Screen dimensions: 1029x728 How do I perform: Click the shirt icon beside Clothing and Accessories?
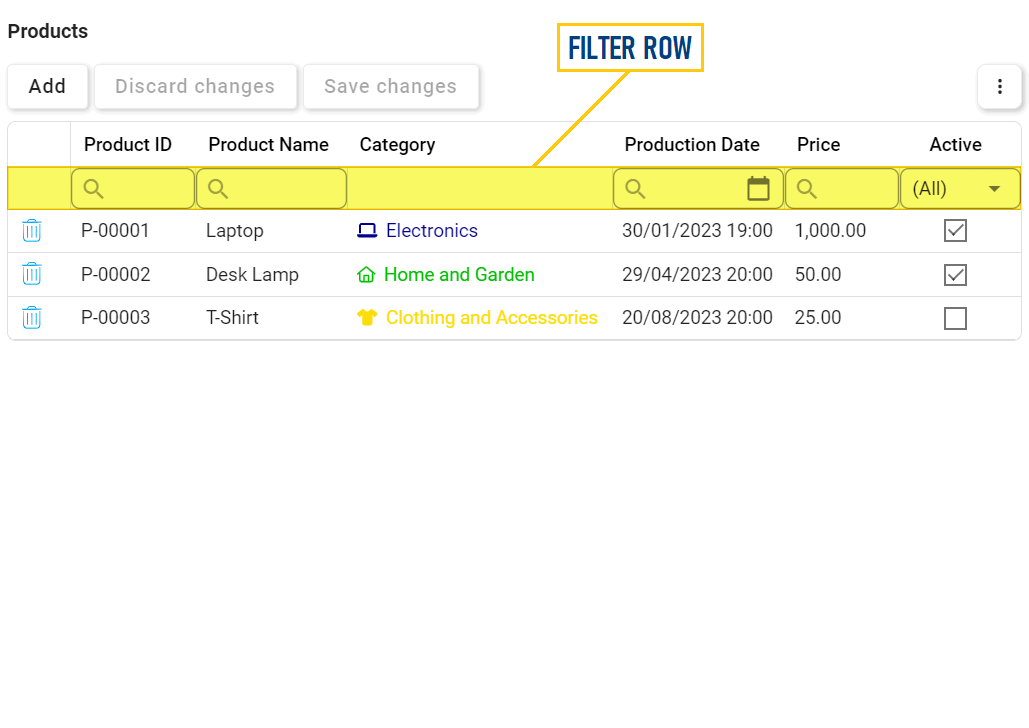coord(367,318)
